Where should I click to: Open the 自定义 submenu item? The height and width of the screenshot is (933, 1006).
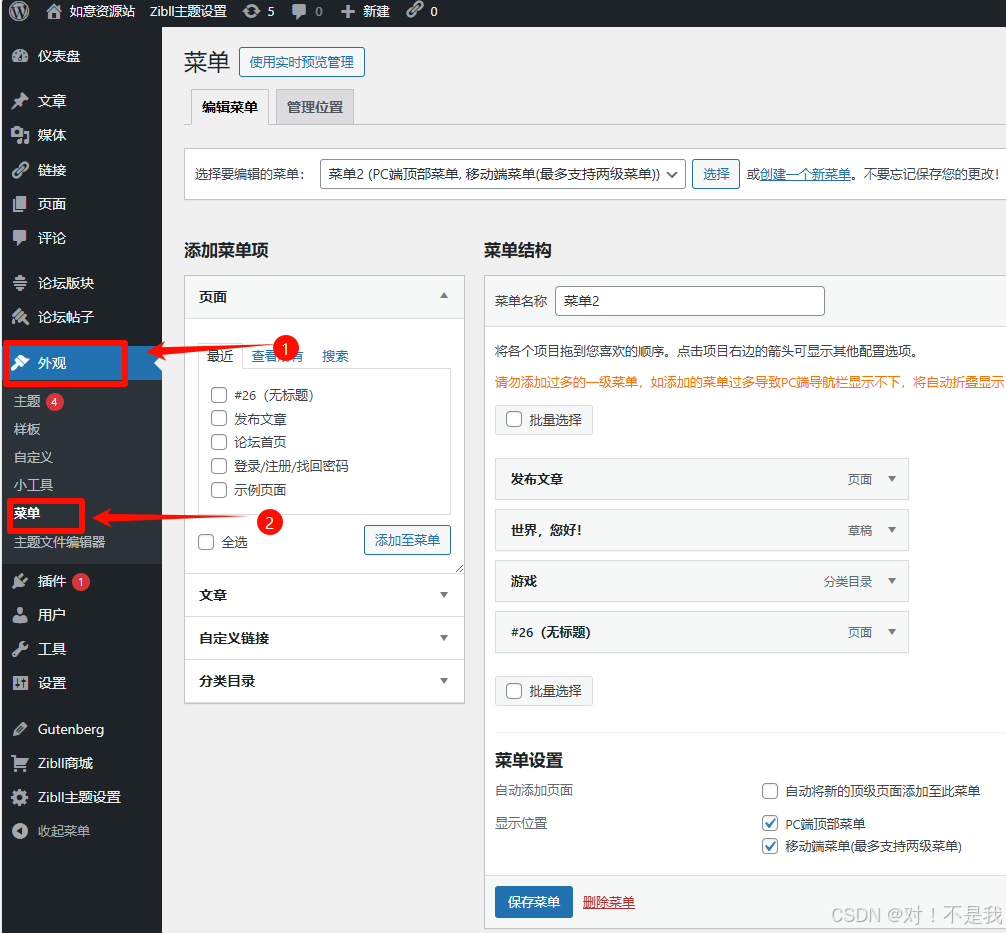click(33, 457)
